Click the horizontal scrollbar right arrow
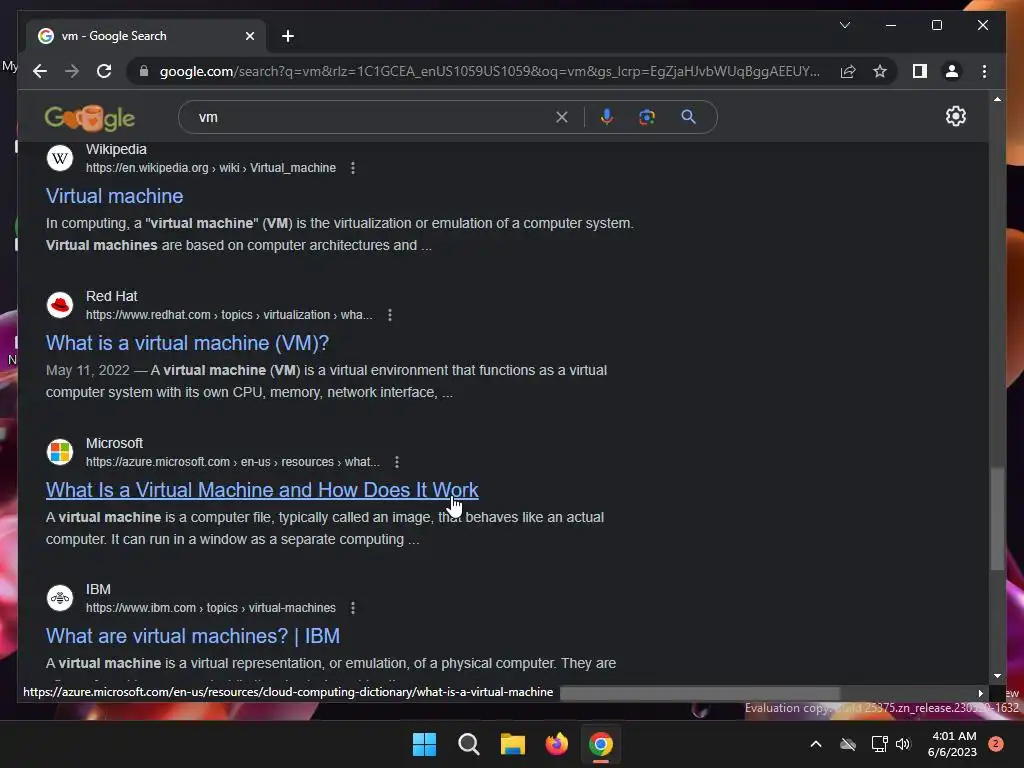This screenshot has width=1024, height=768. 980,694
